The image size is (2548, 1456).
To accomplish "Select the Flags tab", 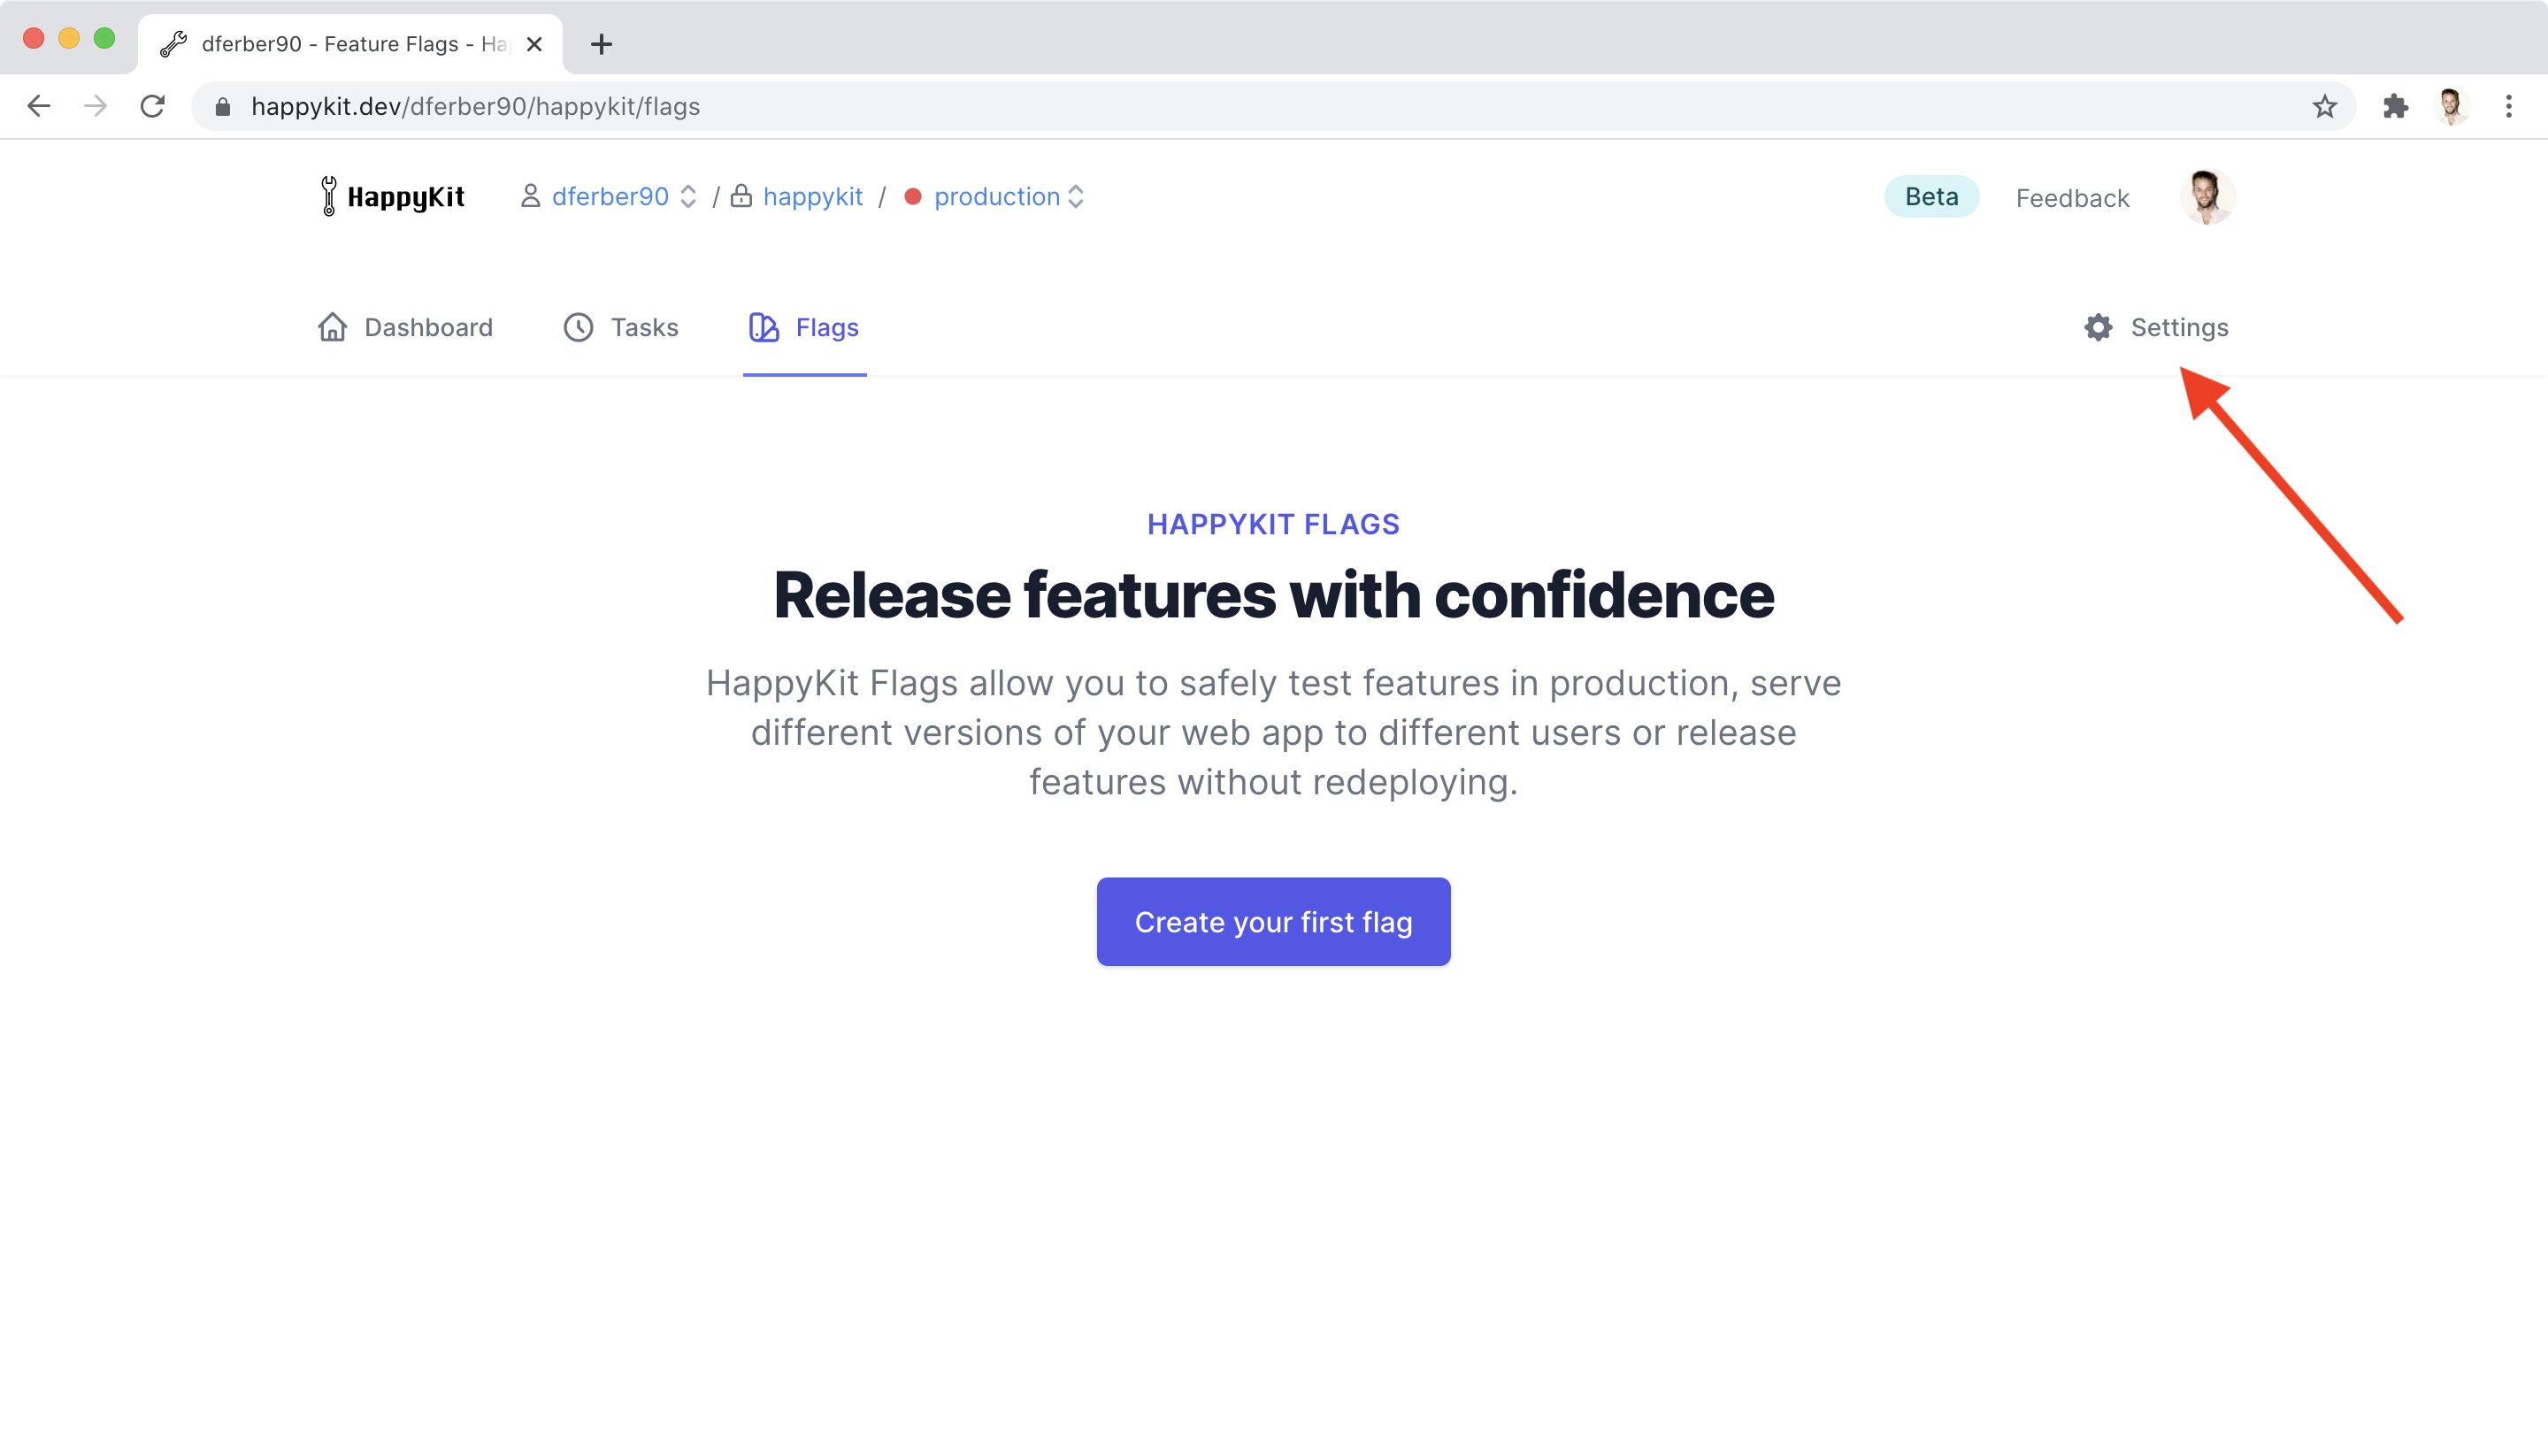I will [804, 327].
